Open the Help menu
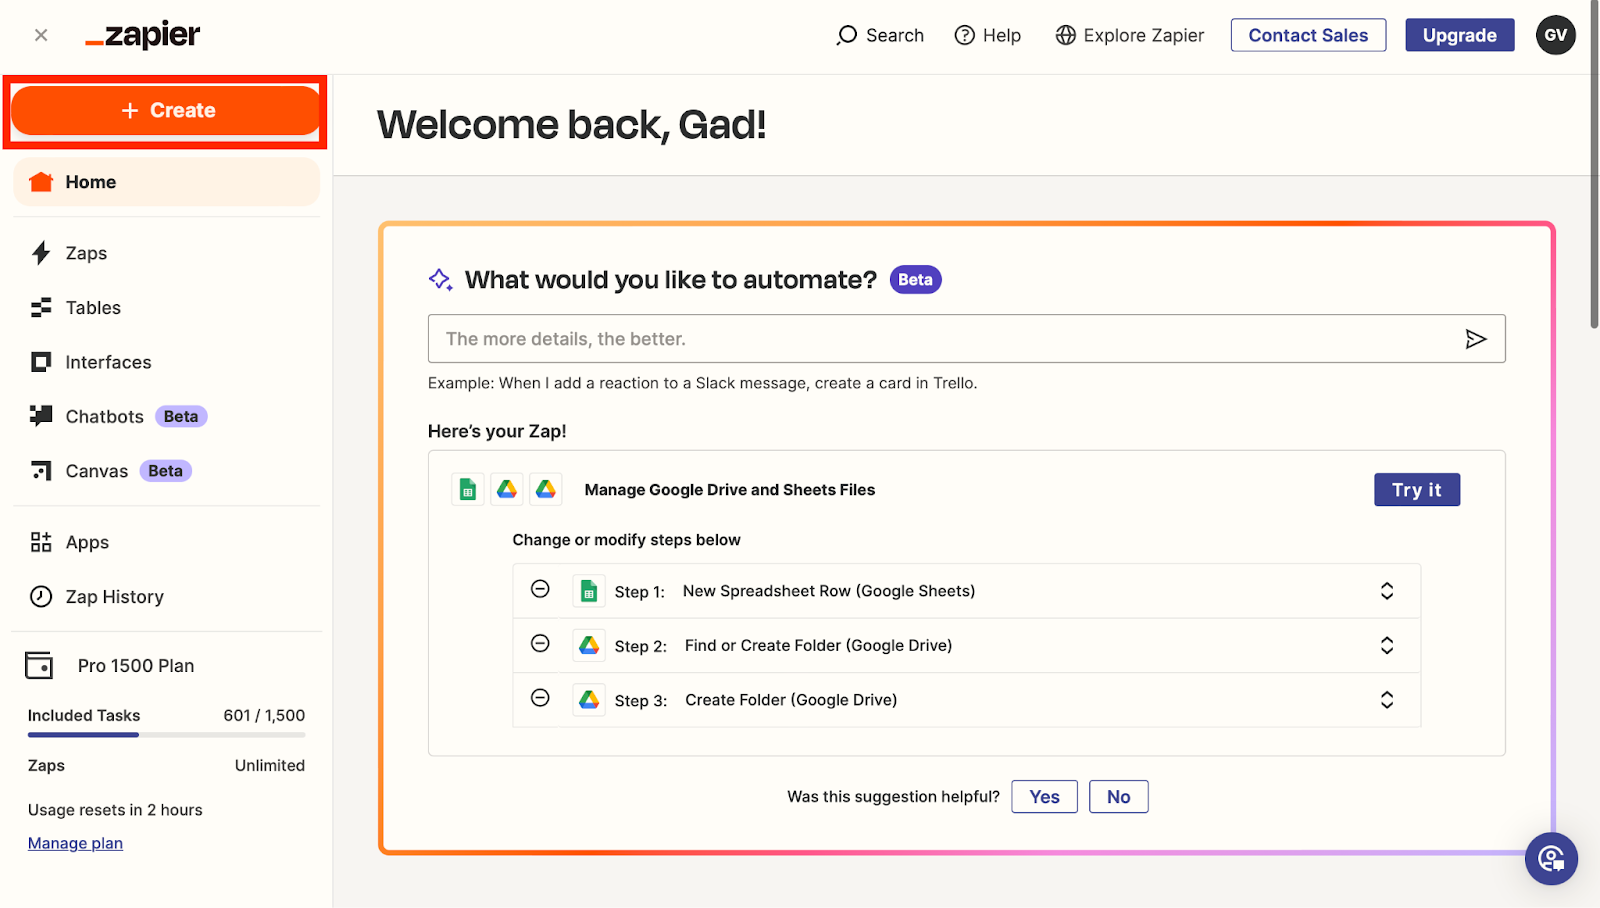The image size is (1600, 908). pos(988,35)
